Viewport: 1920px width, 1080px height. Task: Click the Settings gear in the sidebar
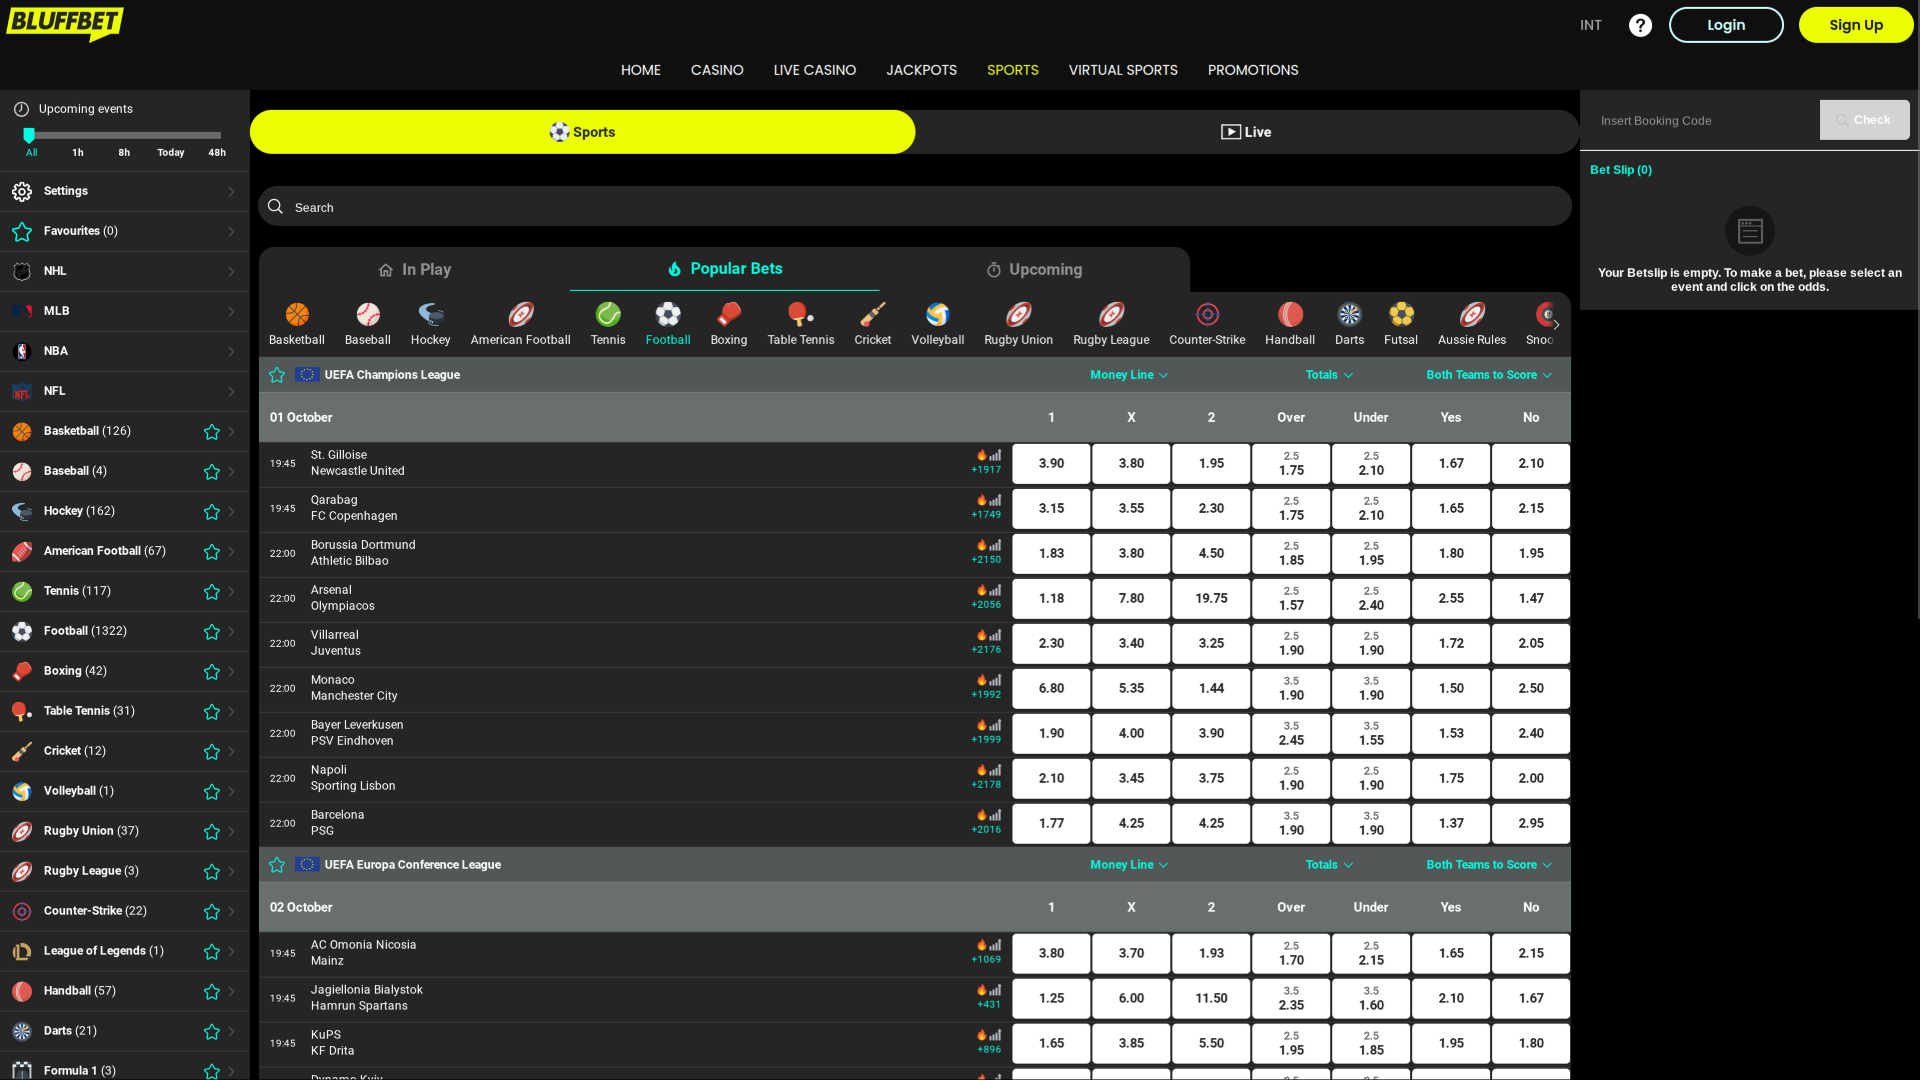(22, 191)
